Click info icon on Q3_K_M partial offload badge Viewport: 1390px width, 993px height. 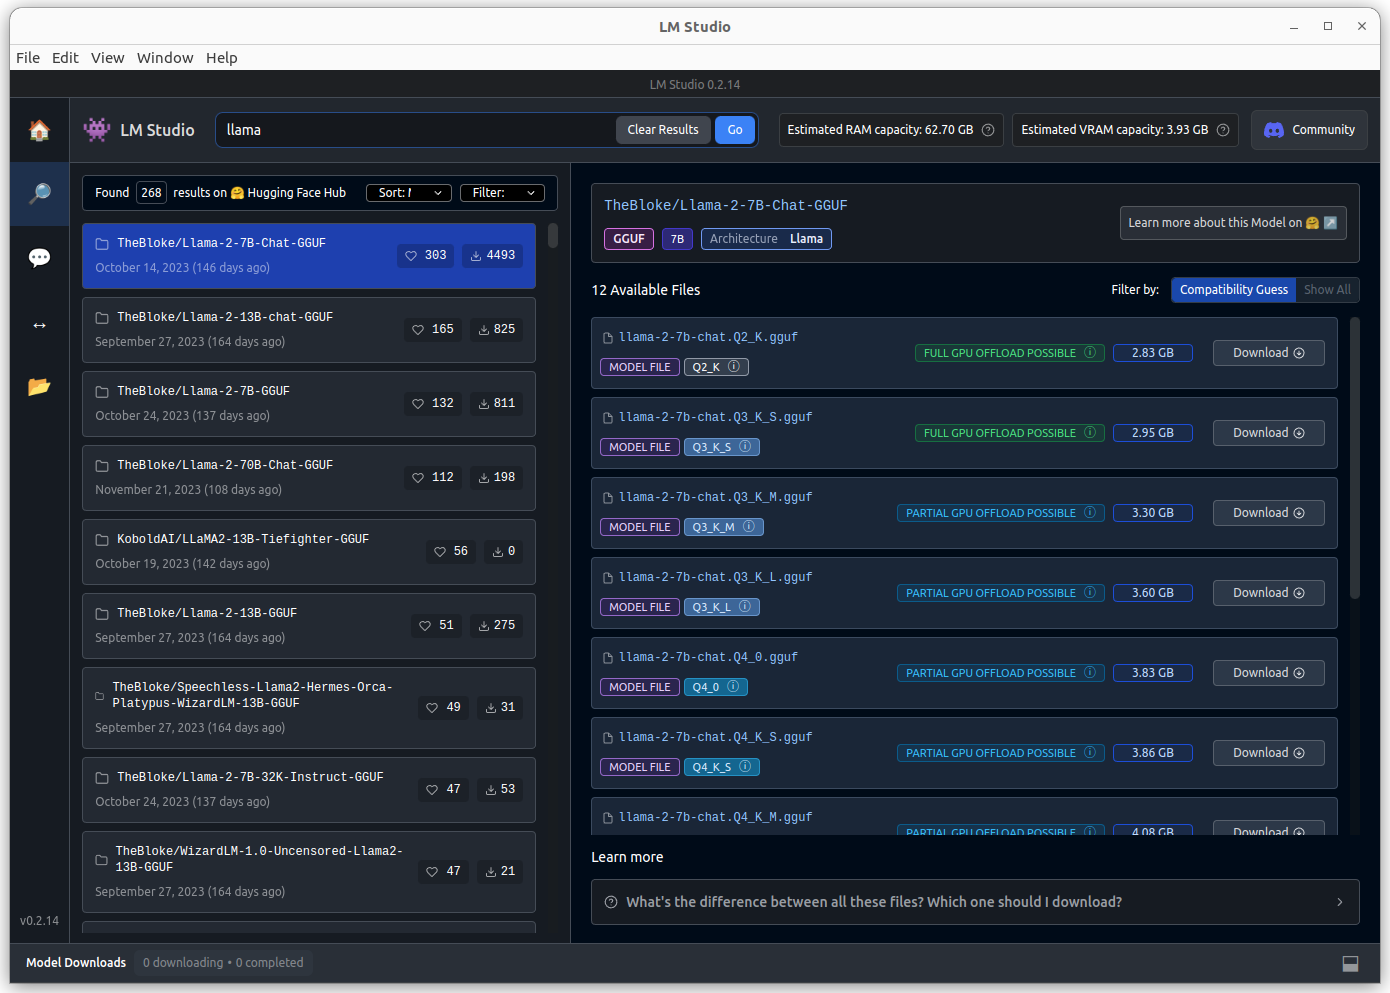[1090, 512]
